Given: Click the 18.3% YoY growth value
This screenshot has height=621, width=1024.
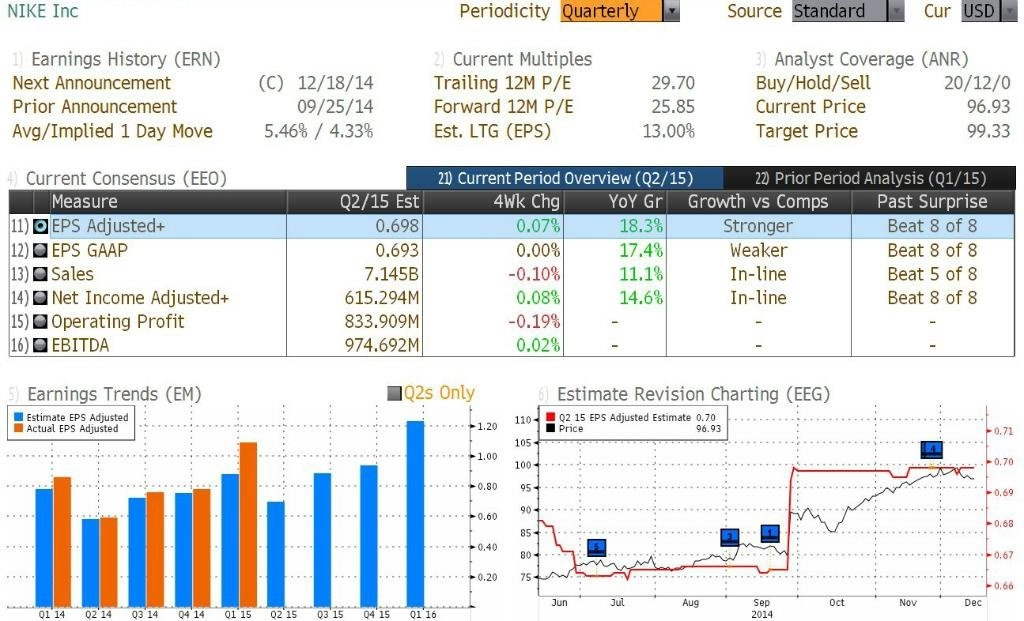Looking at the screenshot, I should [641, 226].
